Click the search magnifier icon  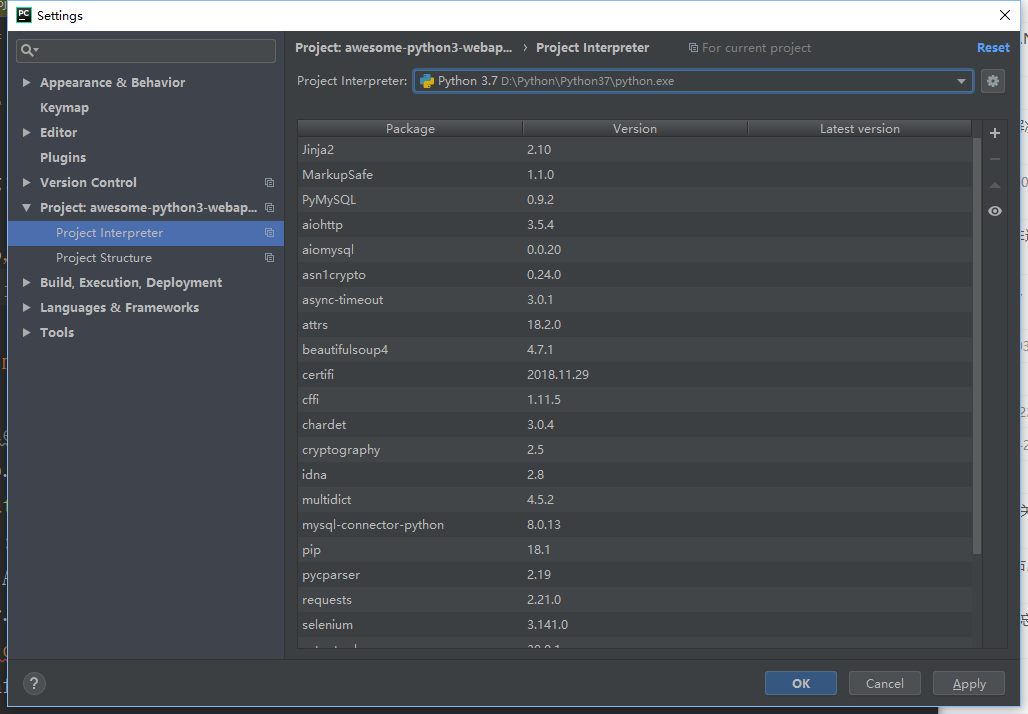(29, 50)
